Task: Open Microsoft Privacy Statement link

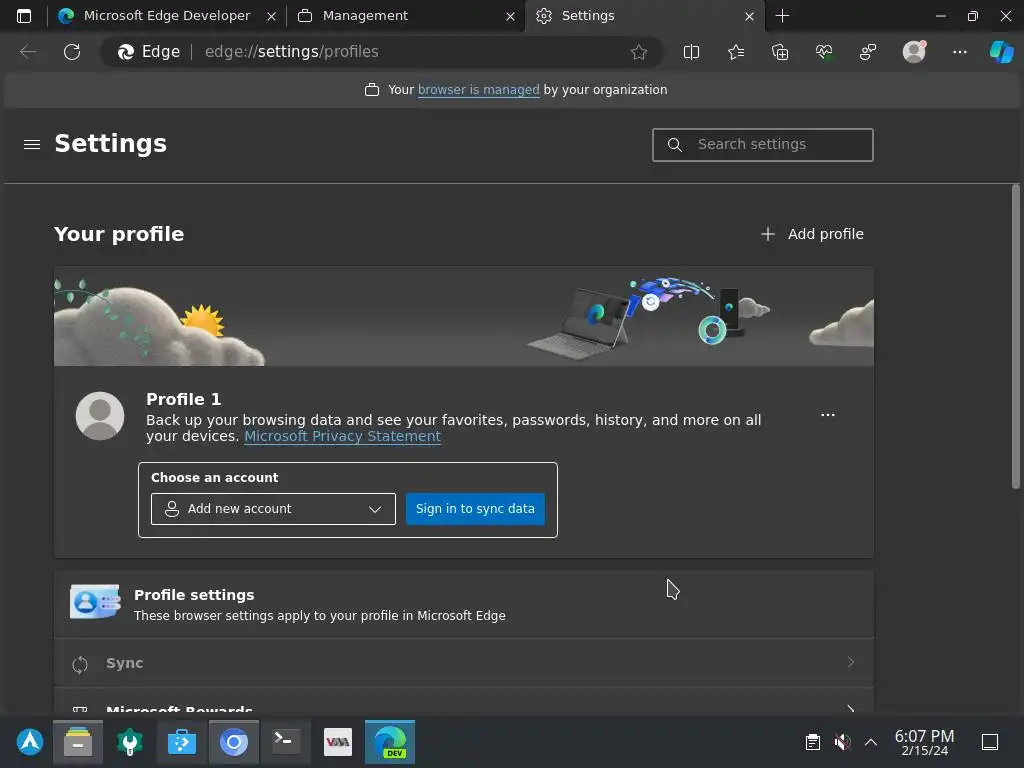Action: coord(342,436)
